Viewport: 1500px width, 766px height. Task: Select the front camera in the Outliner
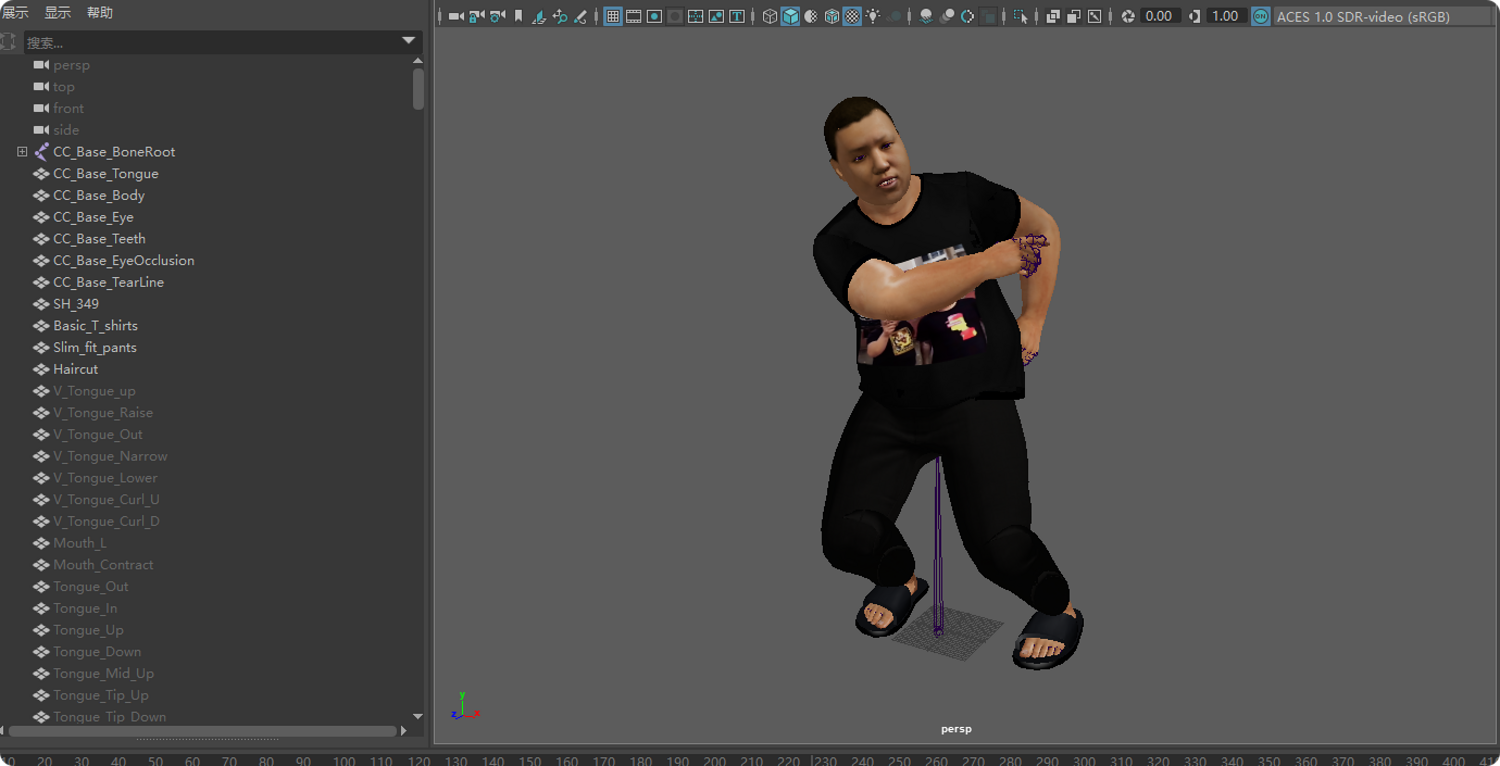click(x=68, y=108)
